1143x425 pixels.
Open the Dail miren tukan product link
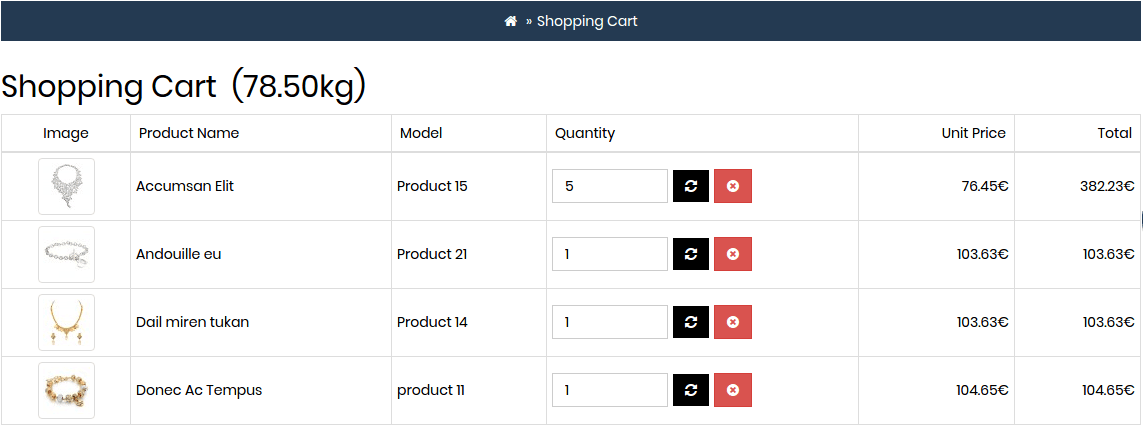pyautogui.click(x=192, y=321)
